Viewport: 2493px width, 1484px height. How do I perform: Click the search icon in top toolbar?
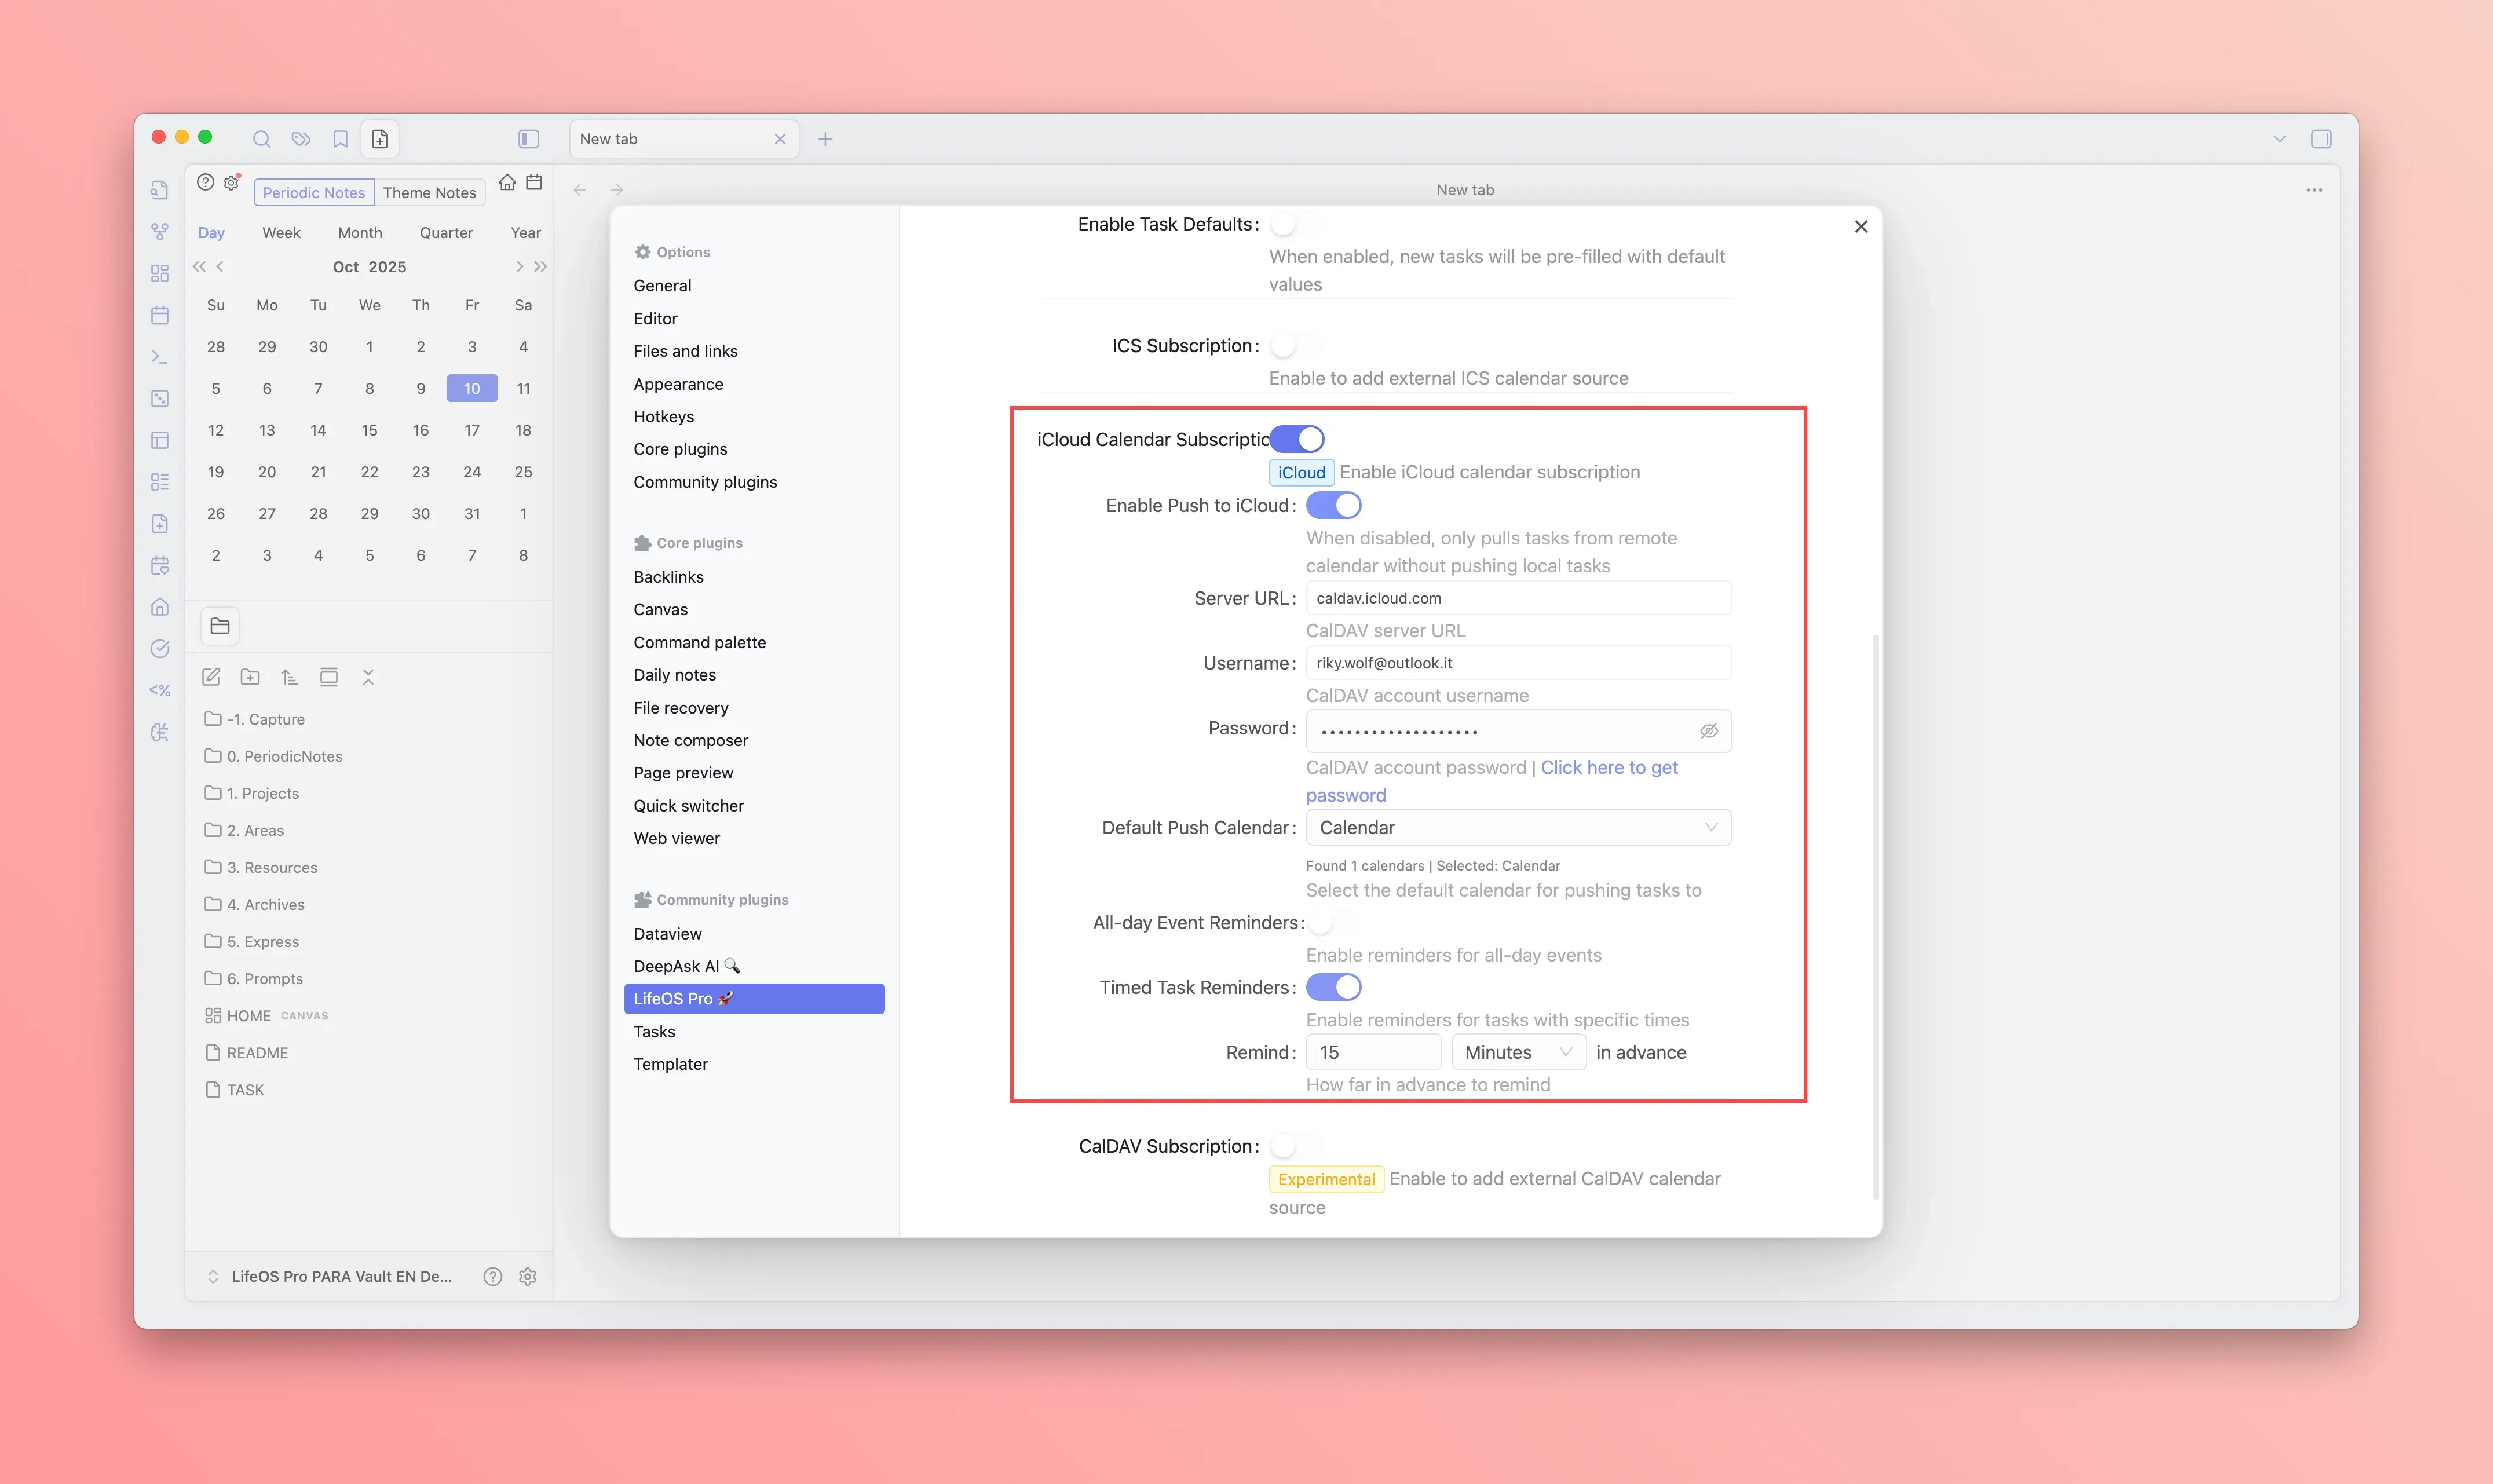click(x=261, y=139)
